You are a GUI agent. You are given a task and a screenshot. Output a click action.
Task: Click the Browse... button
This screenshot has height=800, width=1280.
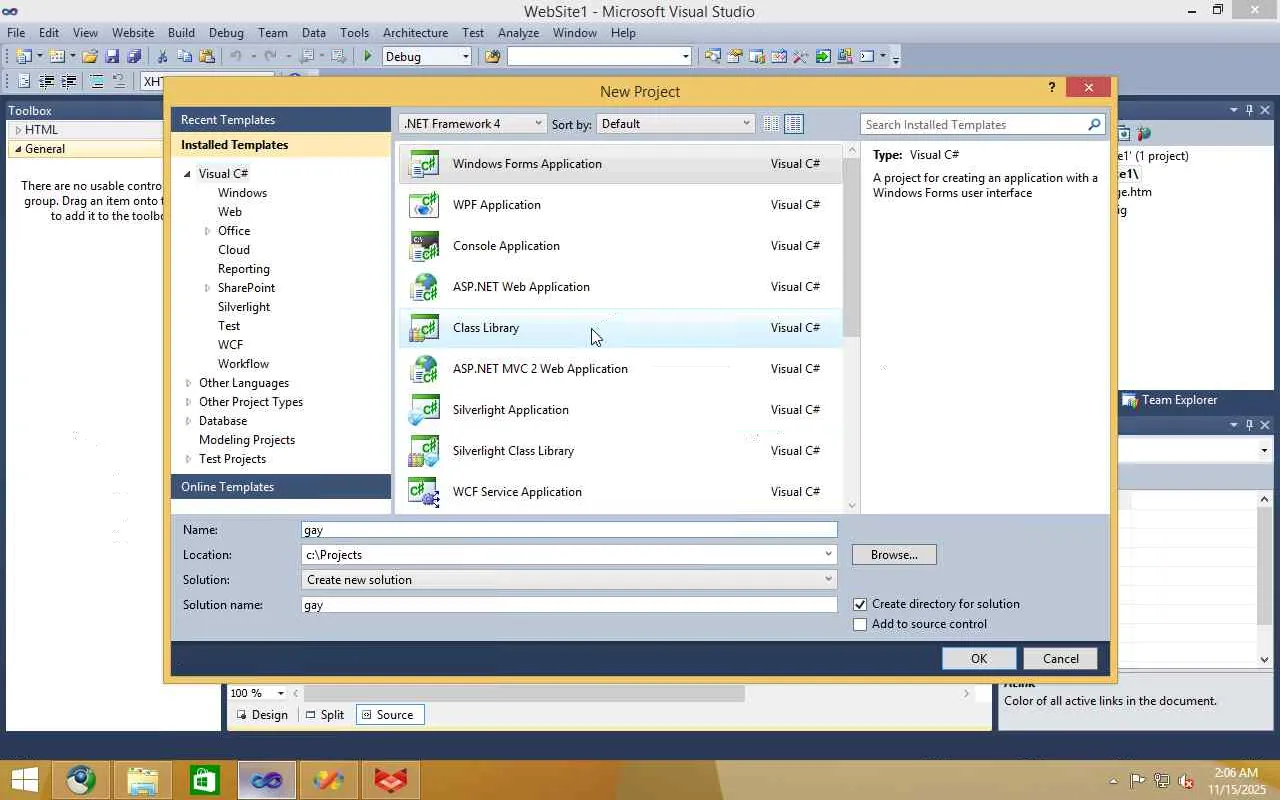pos(894,555)
